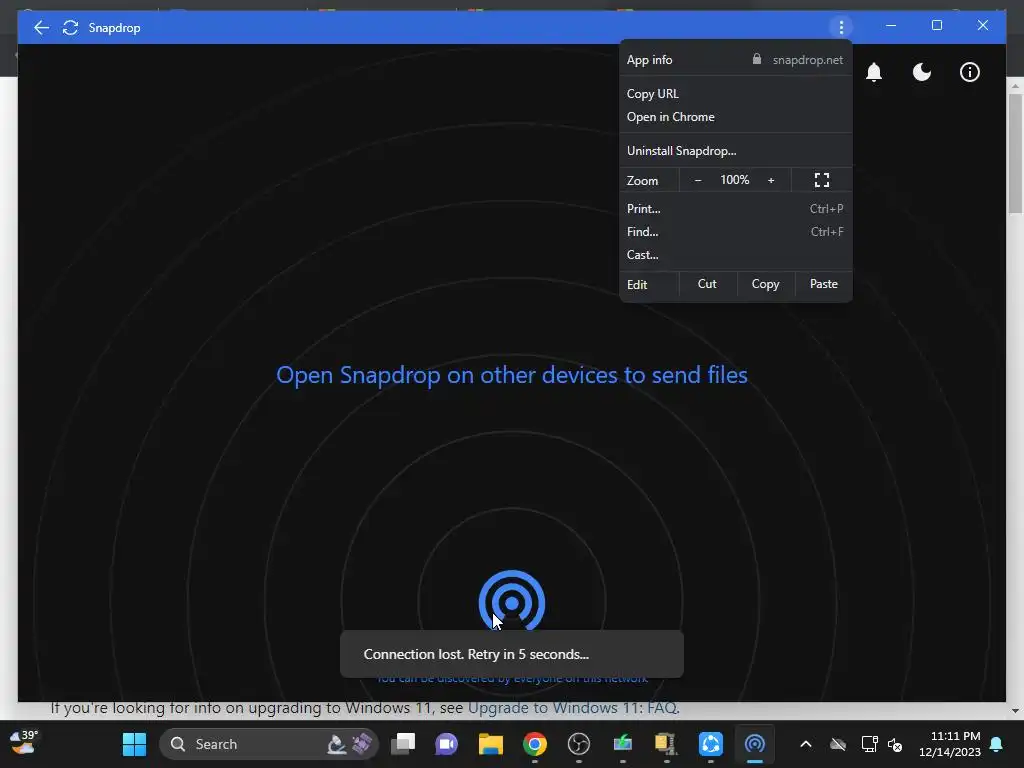Close the three-dot app menu button

point(841,27)
